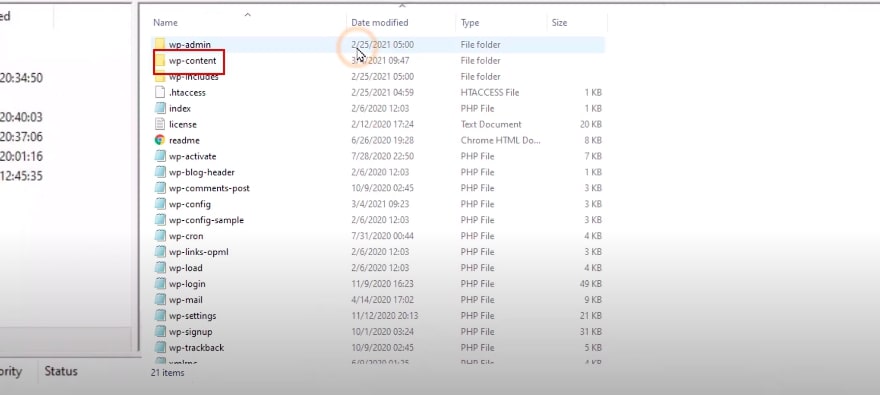880x395 pixels.
Task: Select the wp-mail file name
Action: tap(186, 300)
